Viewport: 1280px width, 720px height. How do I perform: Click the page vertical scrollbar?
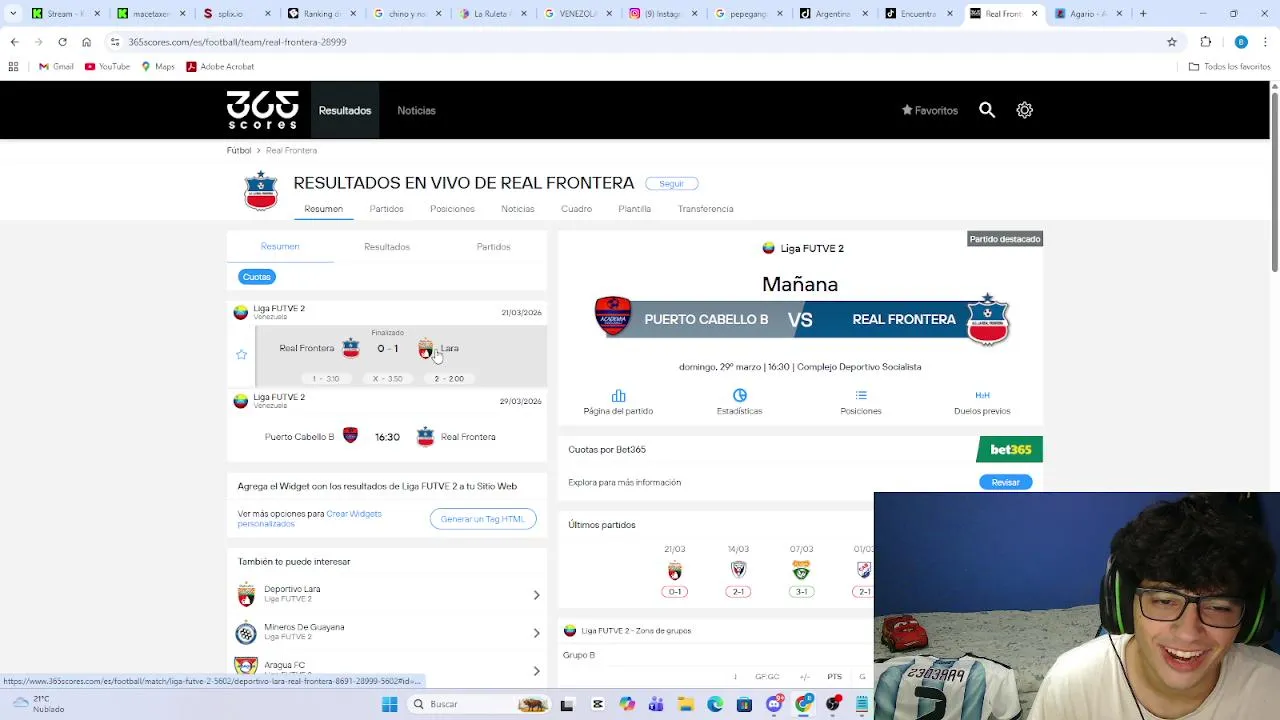click(1274, 180)
